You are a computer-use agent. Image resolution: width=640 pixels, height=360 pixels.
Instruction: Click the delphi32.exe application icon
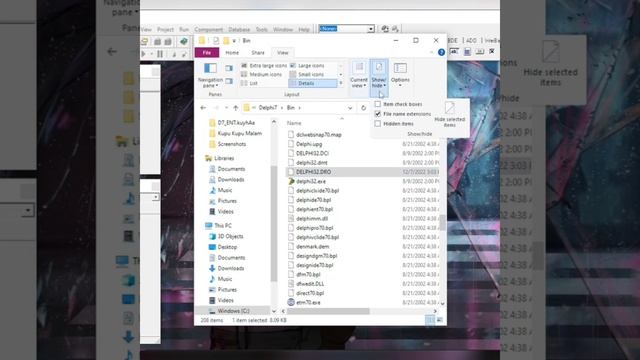291,181
